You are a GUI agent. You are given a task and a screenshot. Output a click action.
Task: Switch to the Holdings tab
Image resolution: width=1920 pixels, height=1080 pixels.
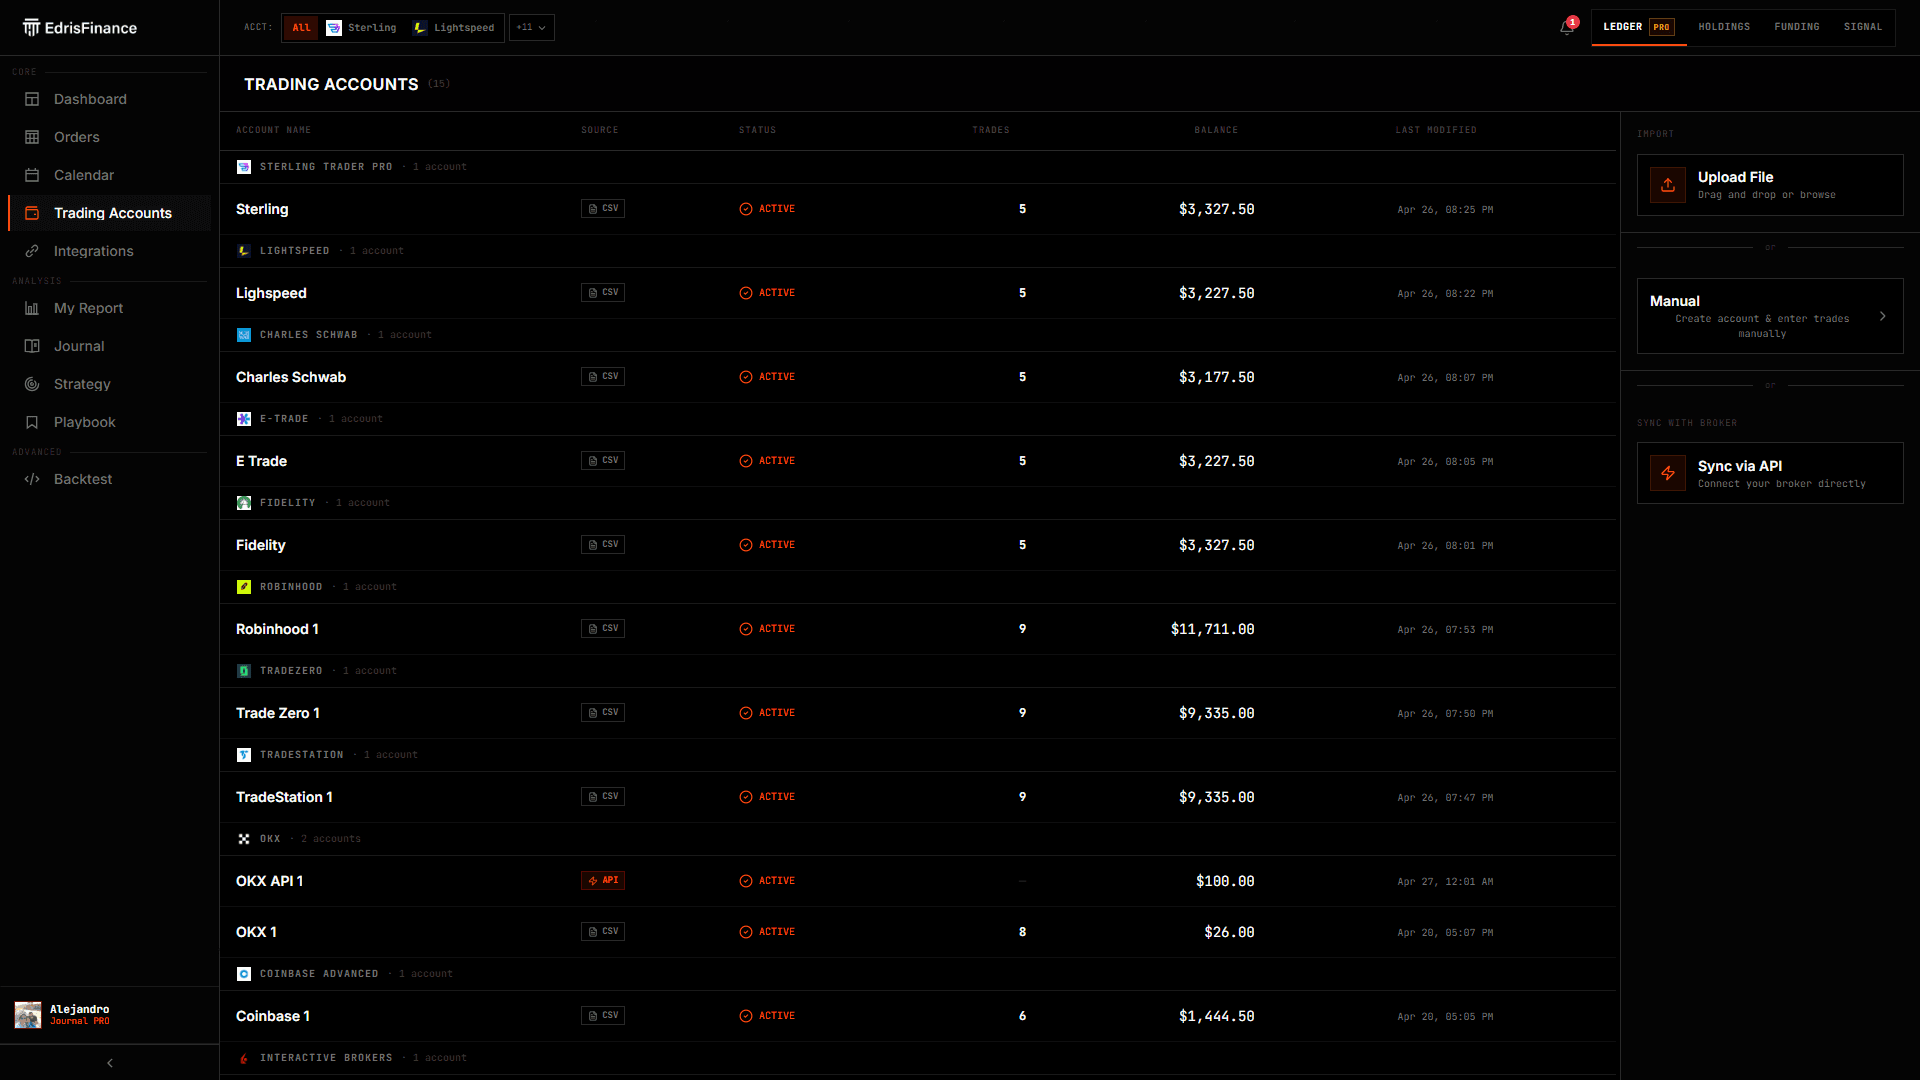[1724, 27]
